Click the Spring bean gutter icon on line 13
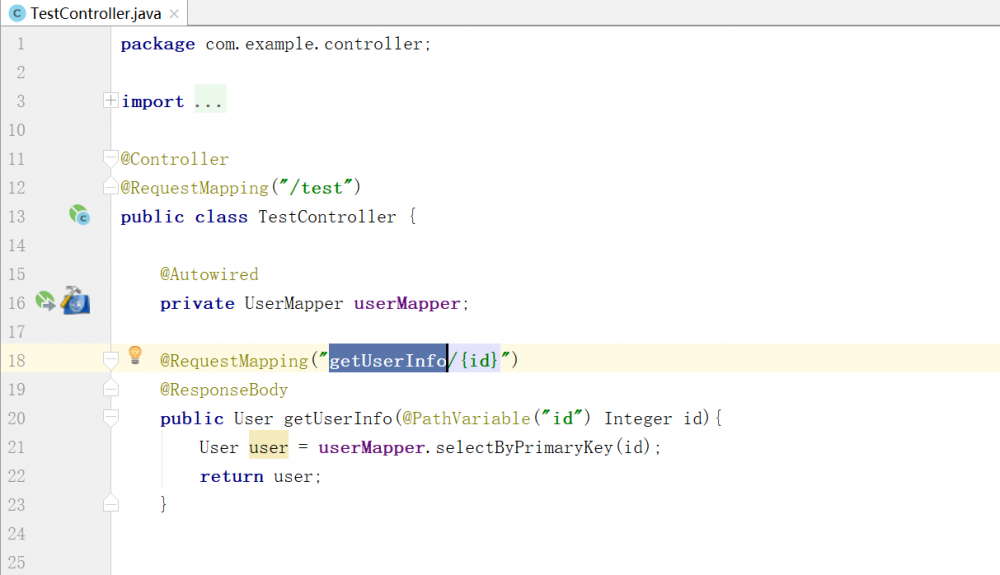 [80, 215]
